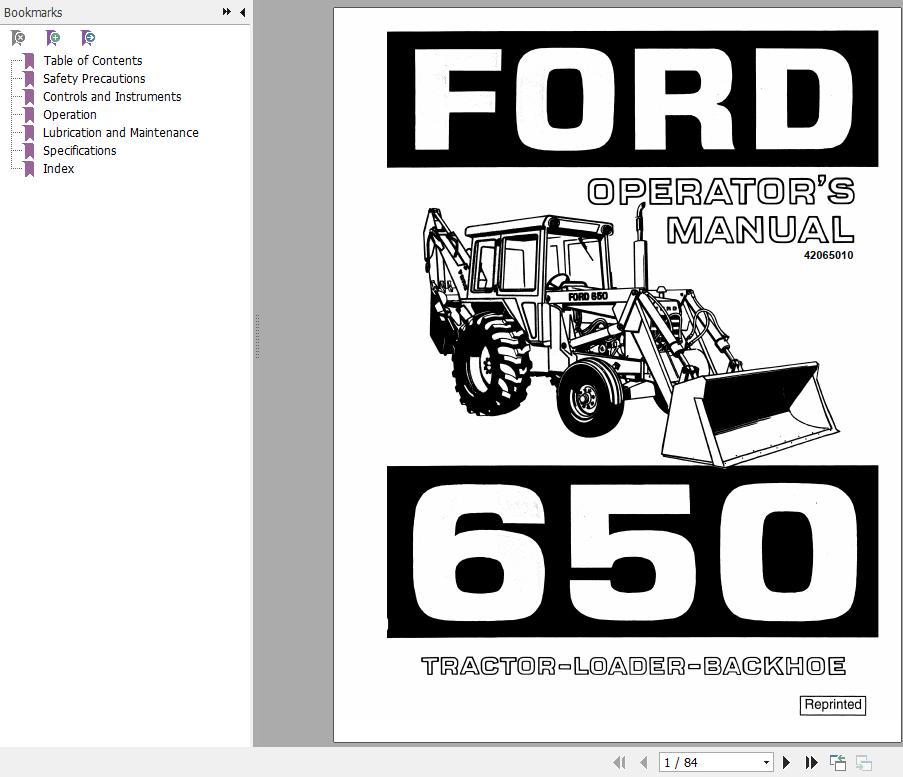Collapse the Bookmarks panel with its arrow

pyautogui.click(x=241, y=12)
